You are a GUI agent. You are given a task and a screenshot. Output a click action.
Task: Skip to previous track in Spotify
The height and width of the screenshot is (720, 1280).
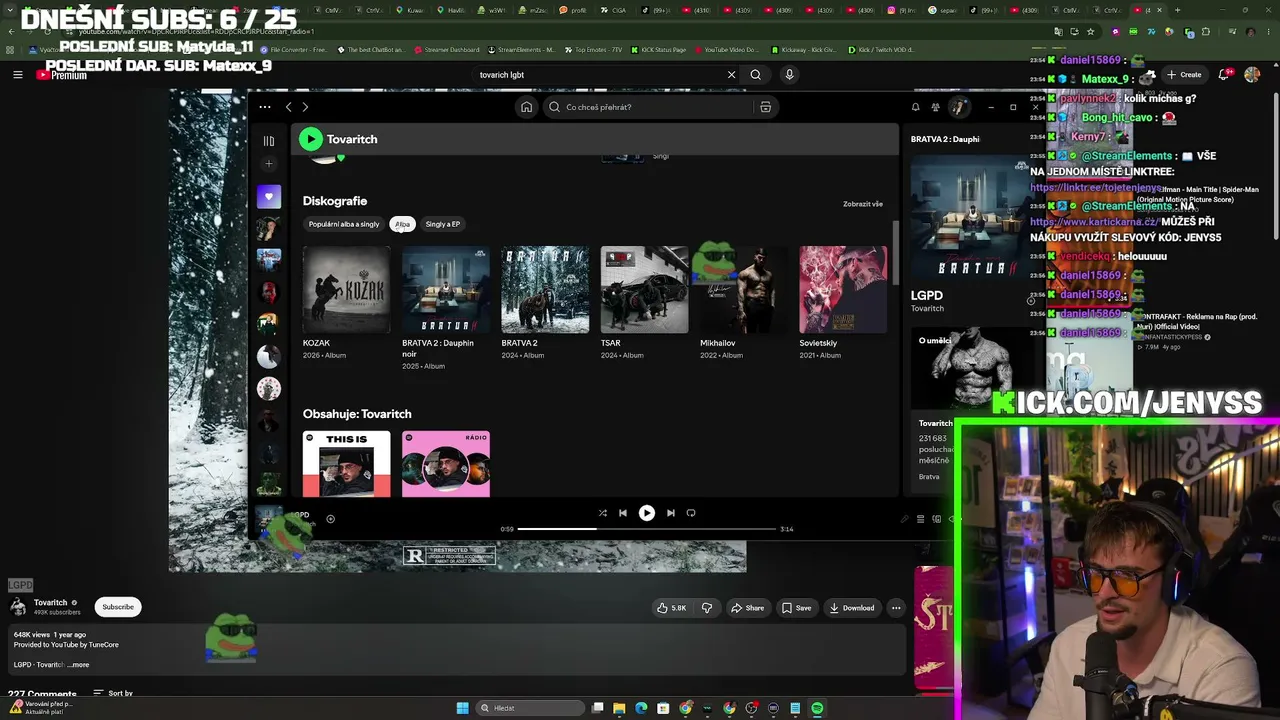coord(623,513)
